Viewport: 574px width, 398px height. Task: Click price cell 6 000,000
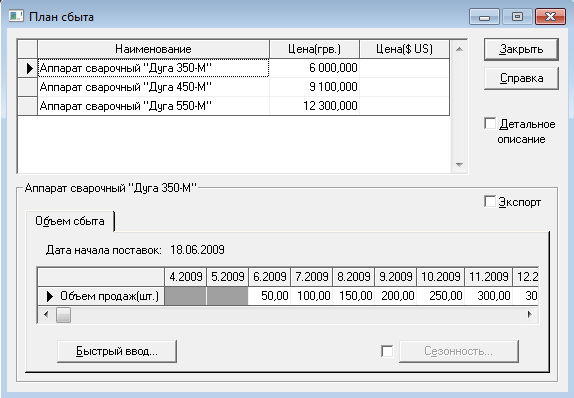314,68
